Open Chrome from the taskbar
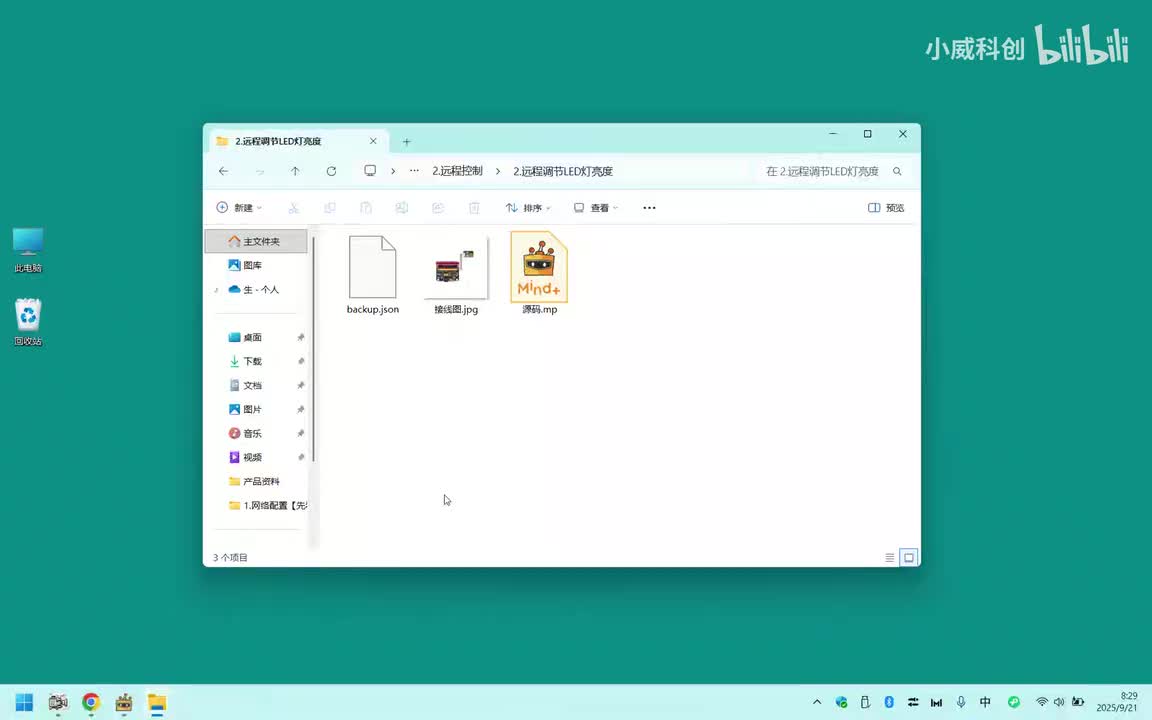 91,702
